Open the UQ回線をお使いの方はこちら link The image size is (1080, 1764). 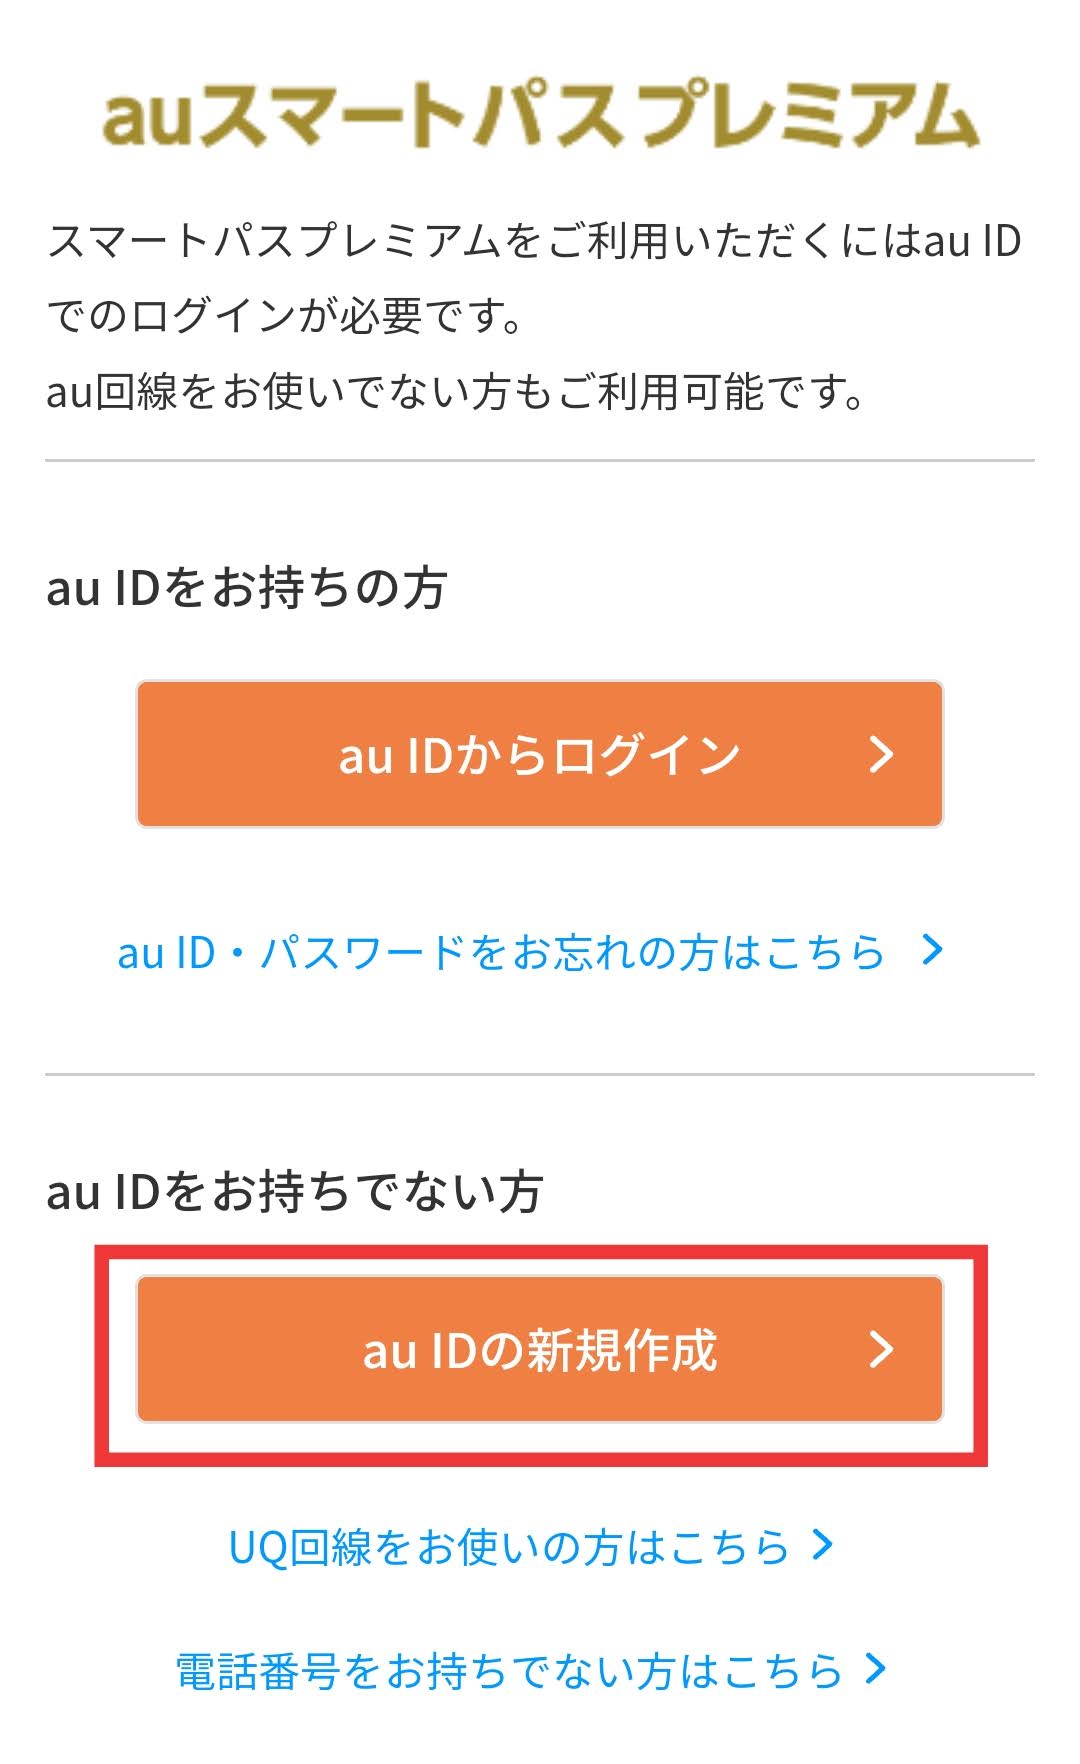pyautogui.click(x=509, y=1547)
